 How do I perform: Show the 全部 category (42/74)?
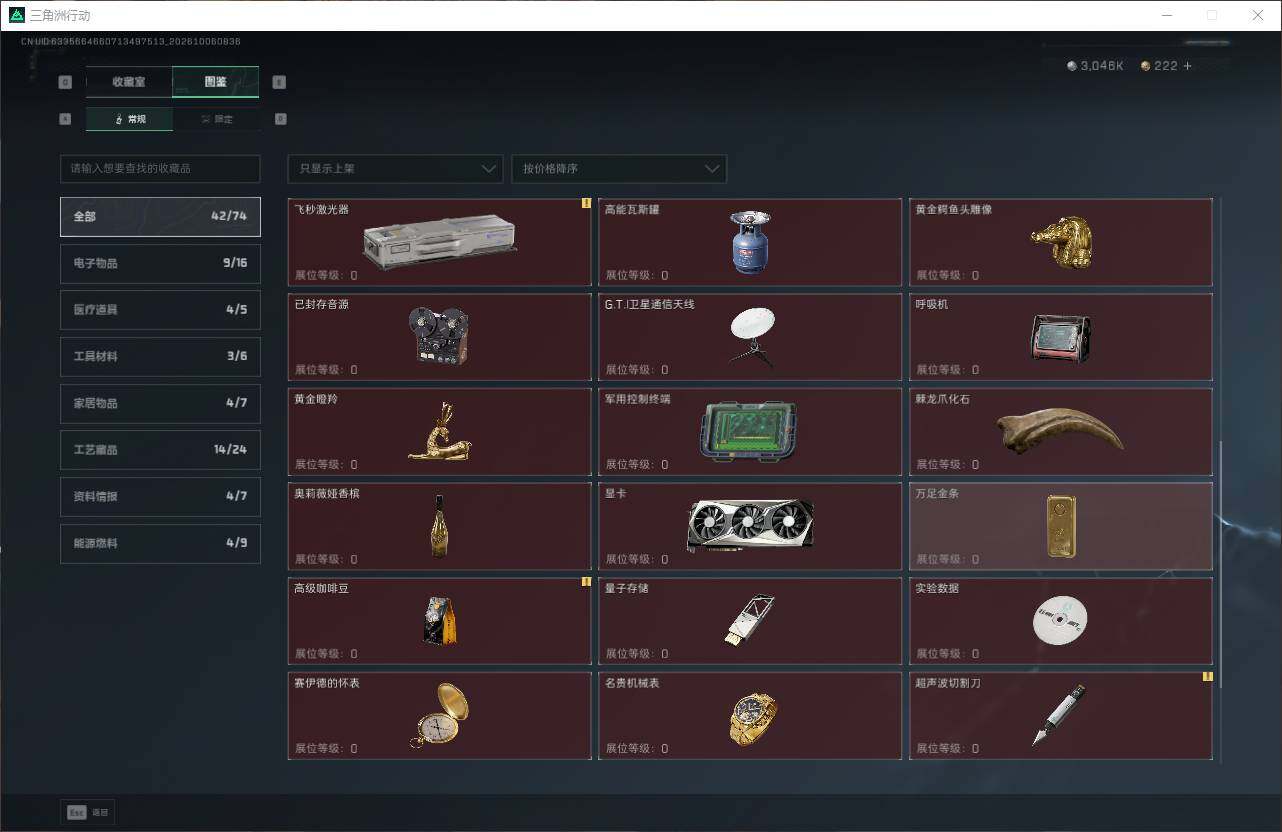tap(160, 216)
